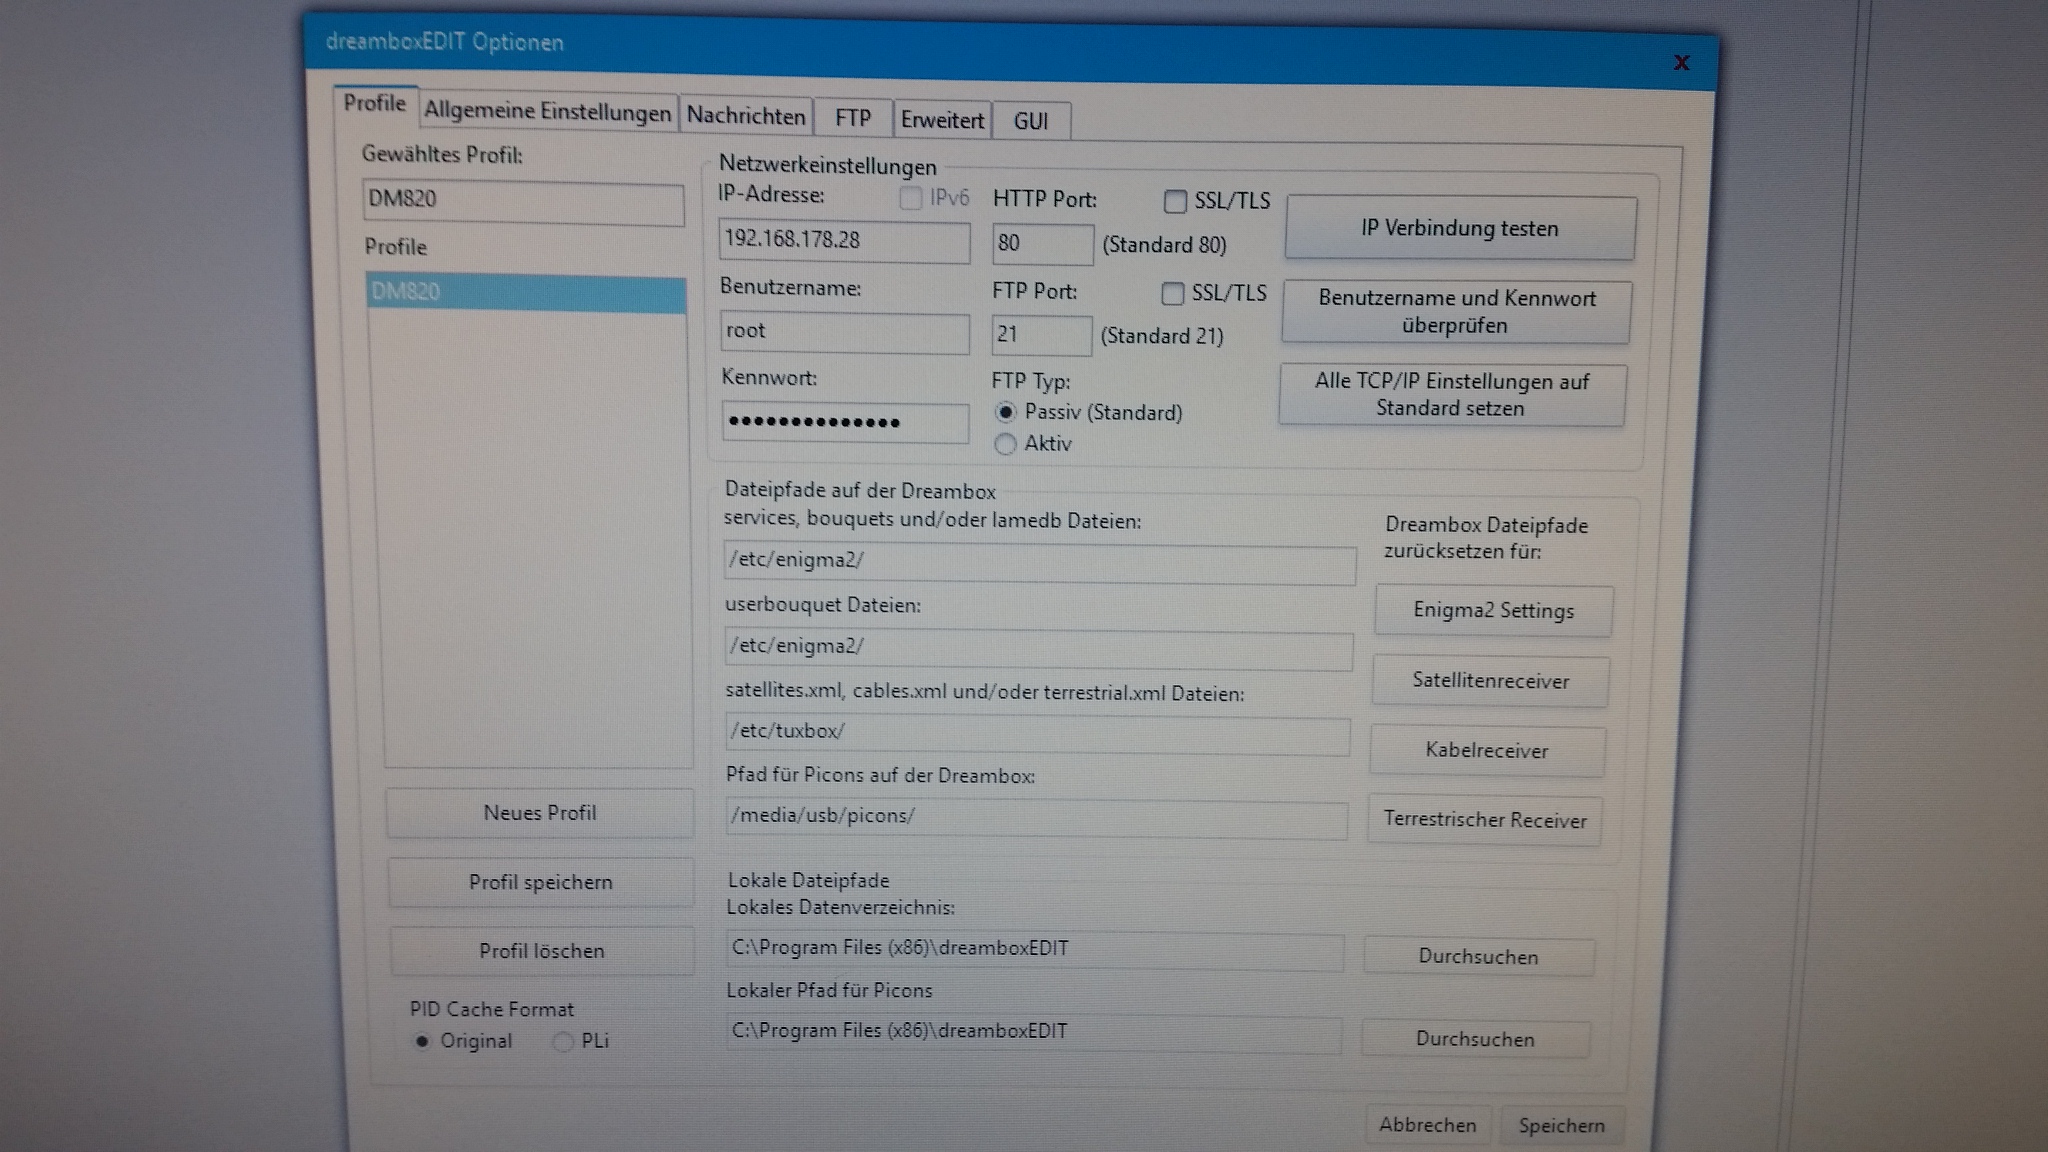Click IP Verbindung testen button
The image size is (2048, 1152).
pos(1459,229)
